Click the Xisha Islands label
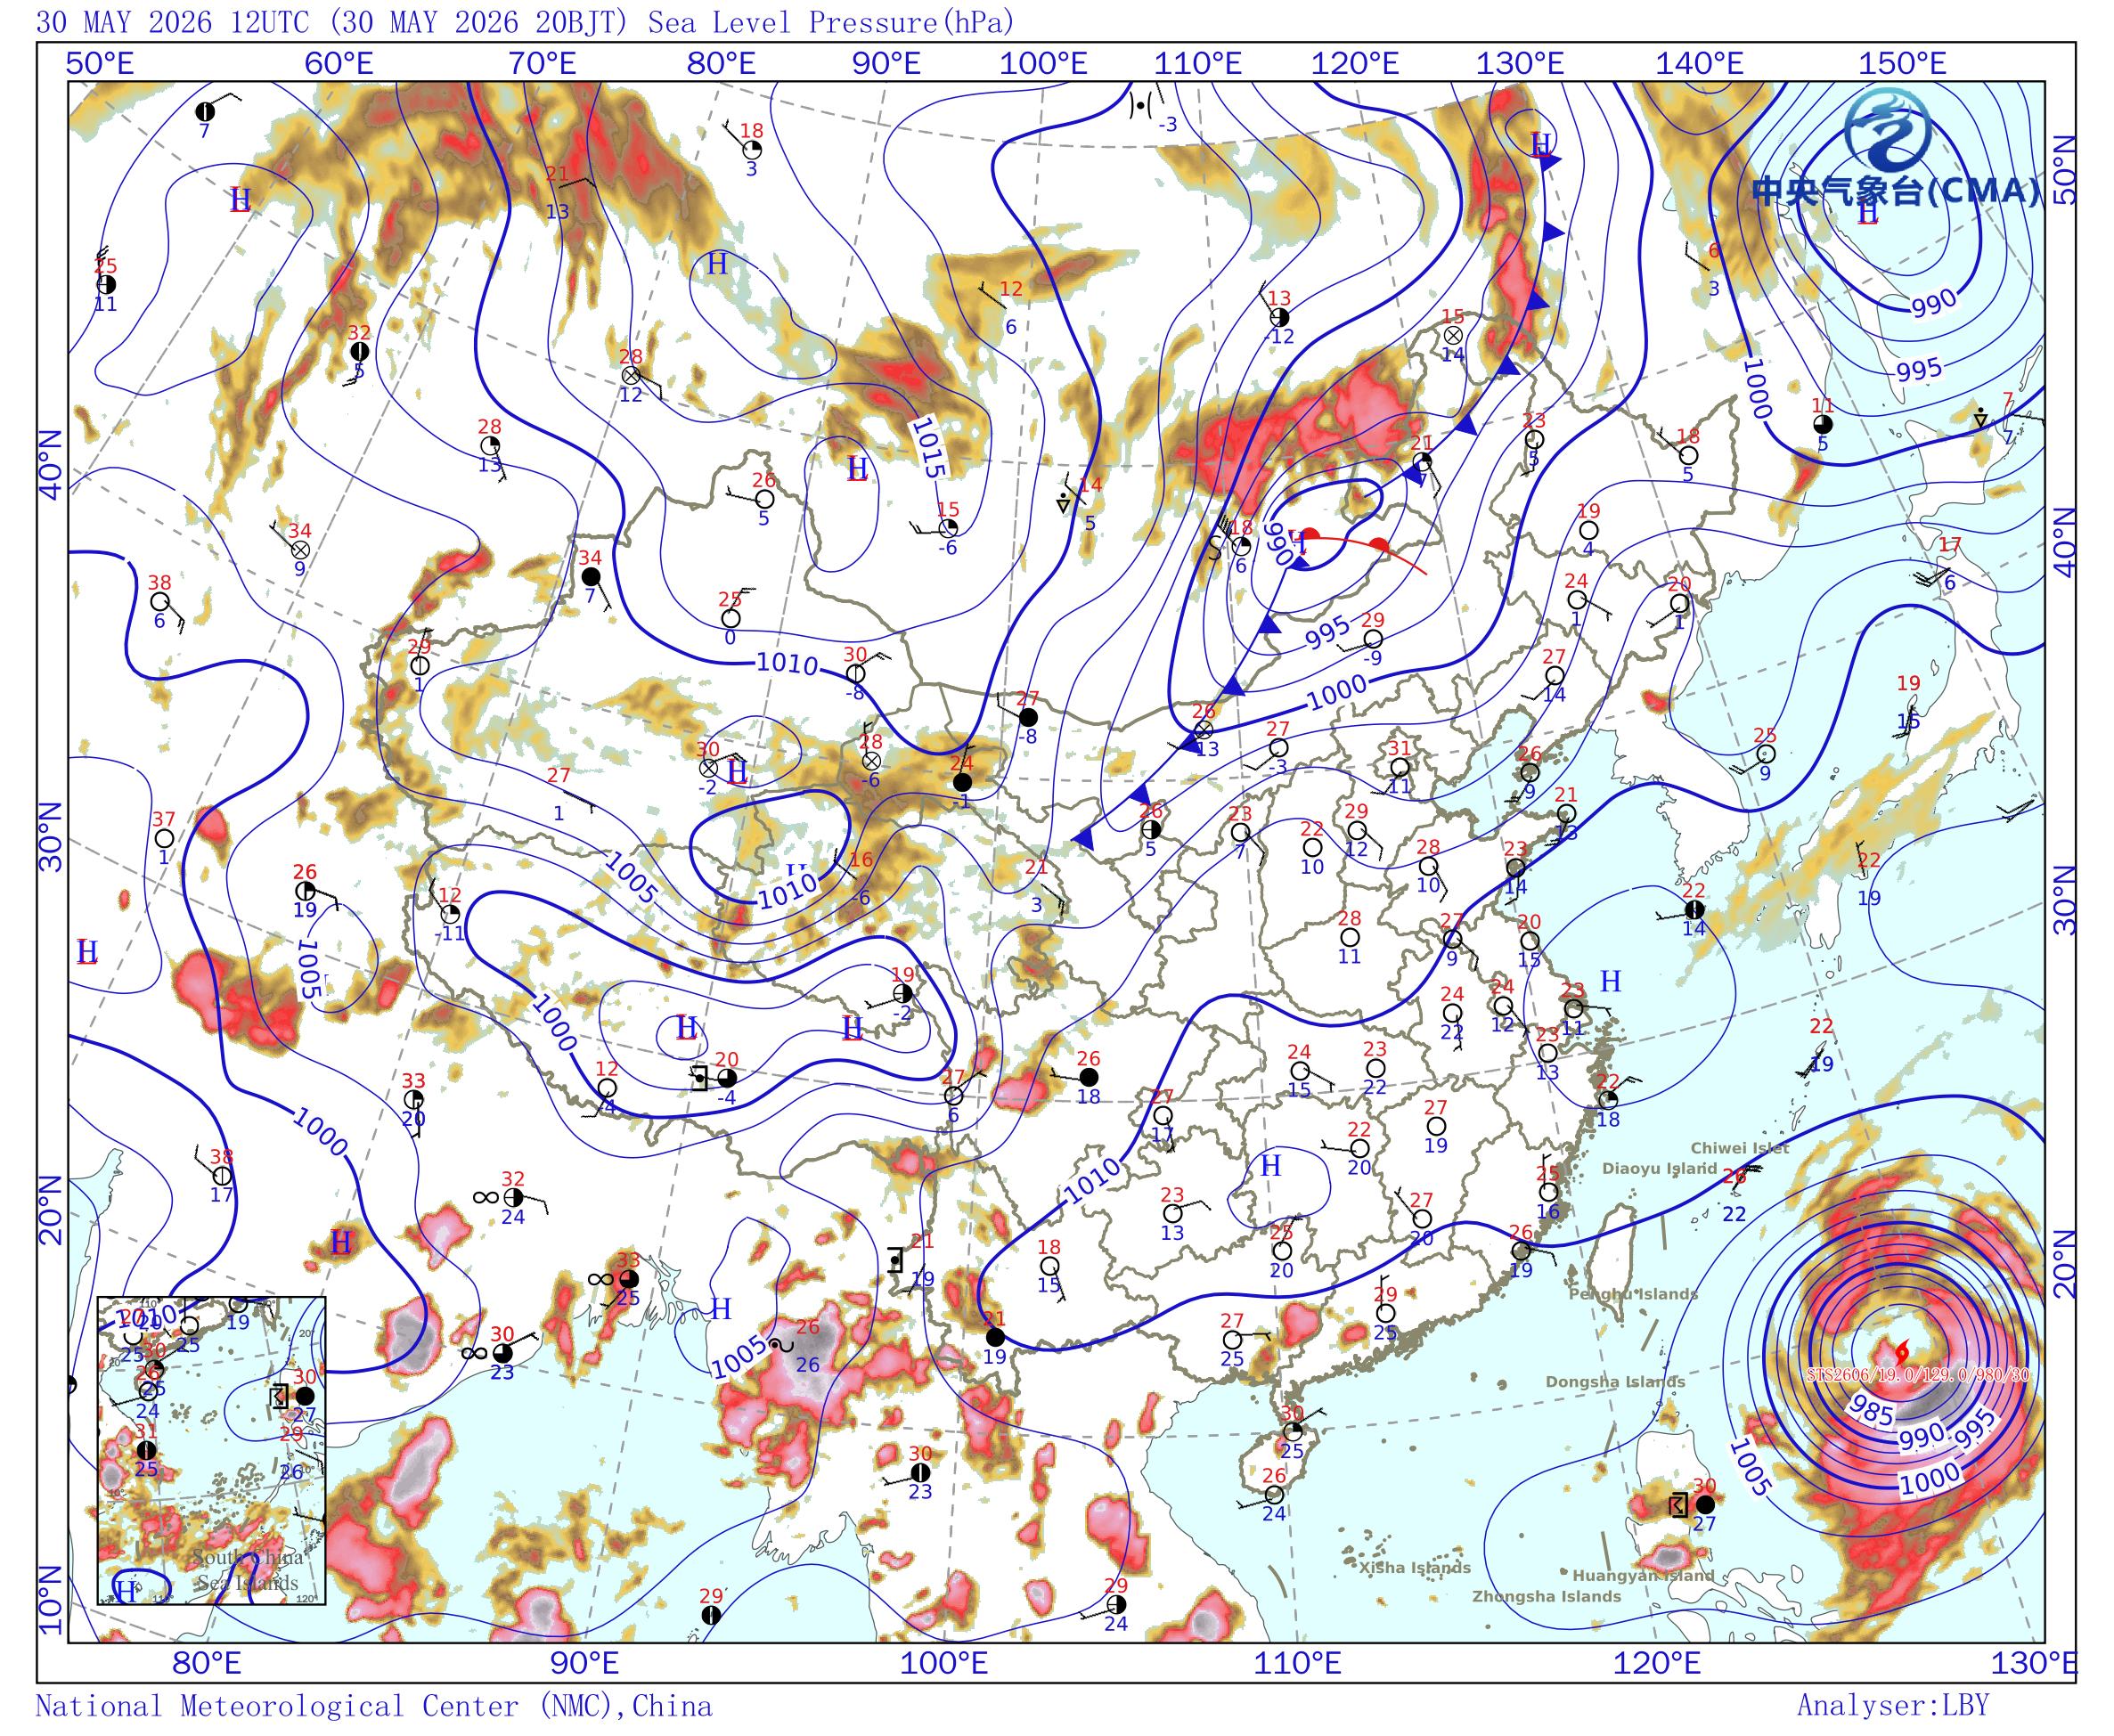Image resolution: width=2114 pixels, height=1736 pixels. coord(1414,1567)
